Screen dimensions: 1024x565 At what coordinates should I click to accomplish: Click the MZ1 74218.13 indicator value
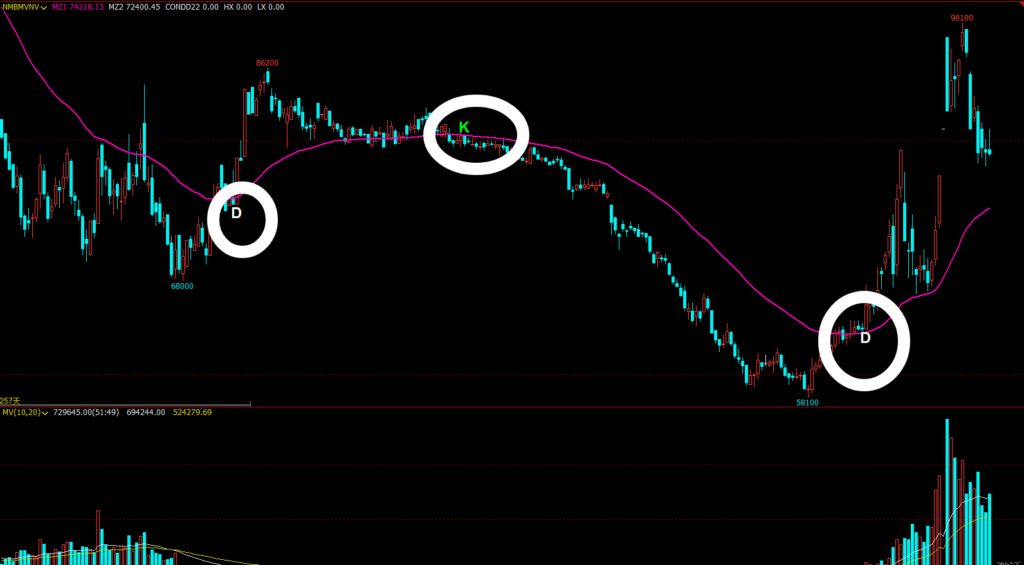pyautogui.click(x=79, y=6)
